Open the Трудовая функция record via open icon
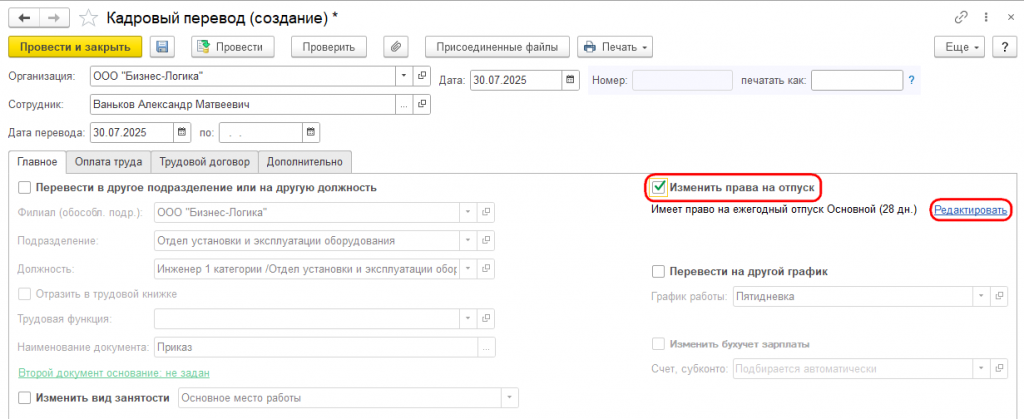This screenshot has height=419, width=1024. point(486,318)
